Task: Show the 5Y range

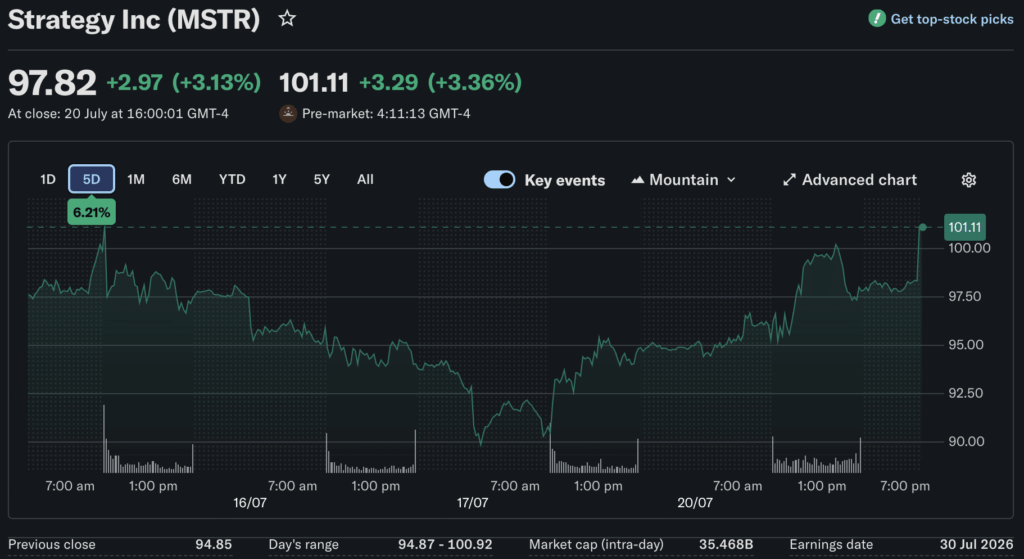Action: 321,179
